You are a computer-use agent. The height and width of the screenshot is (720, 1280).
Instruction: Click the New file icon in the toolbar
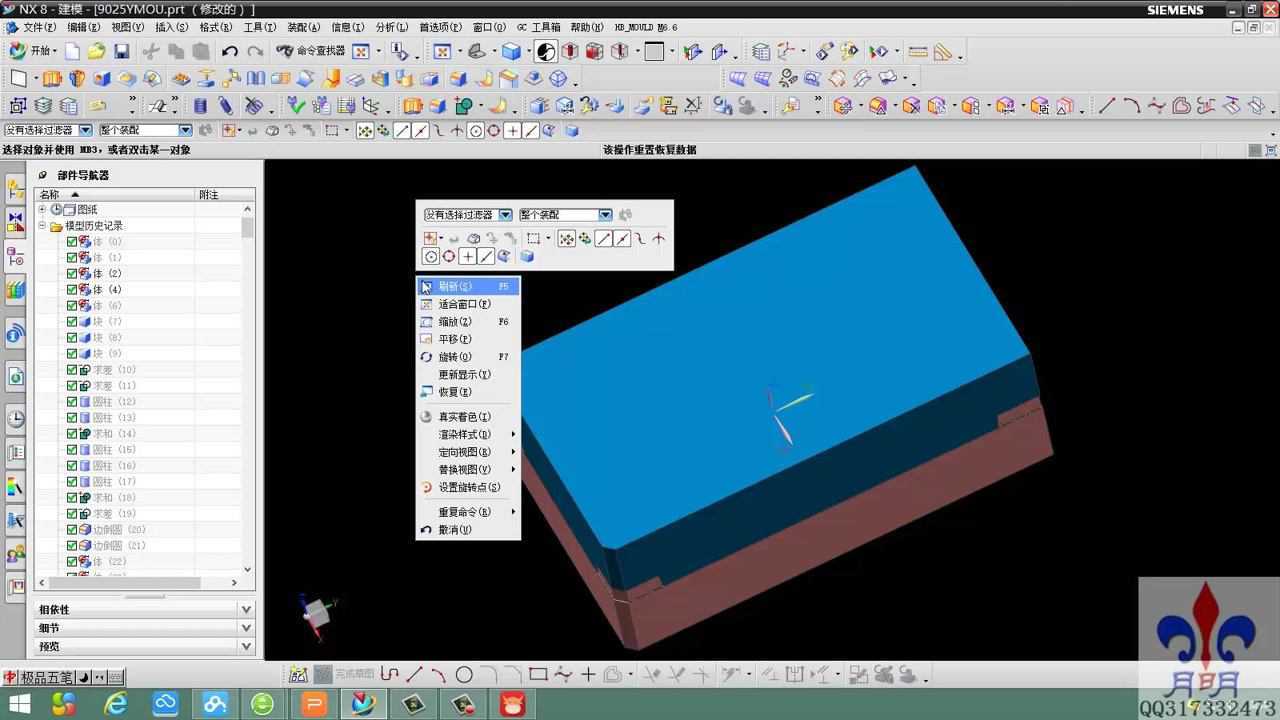pyautogui.click(x=72, y=51)
